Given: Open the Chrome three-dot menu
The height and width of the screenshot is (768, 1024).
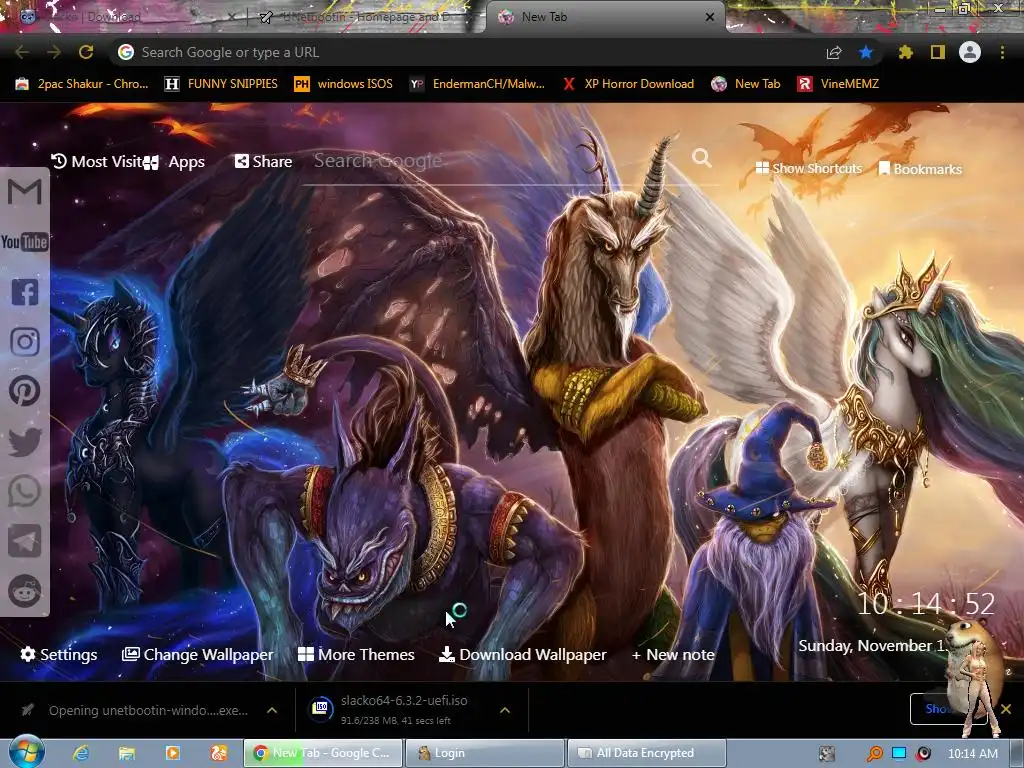Looking at the screenshot, I should coord(1002,52).
